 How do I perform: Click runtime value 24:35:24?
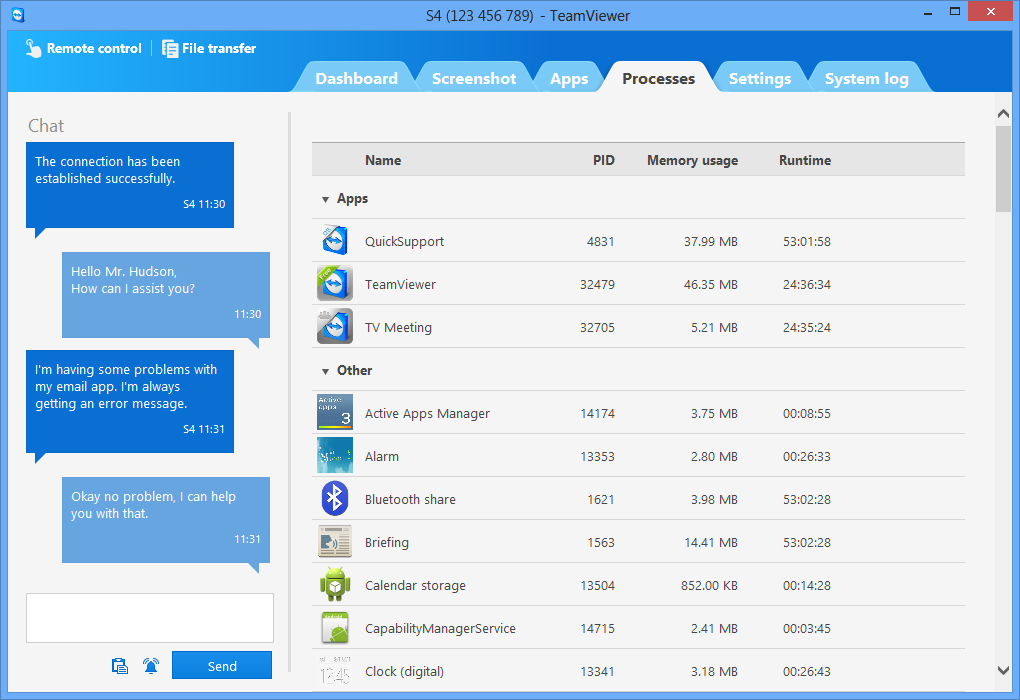coord(807,327)
